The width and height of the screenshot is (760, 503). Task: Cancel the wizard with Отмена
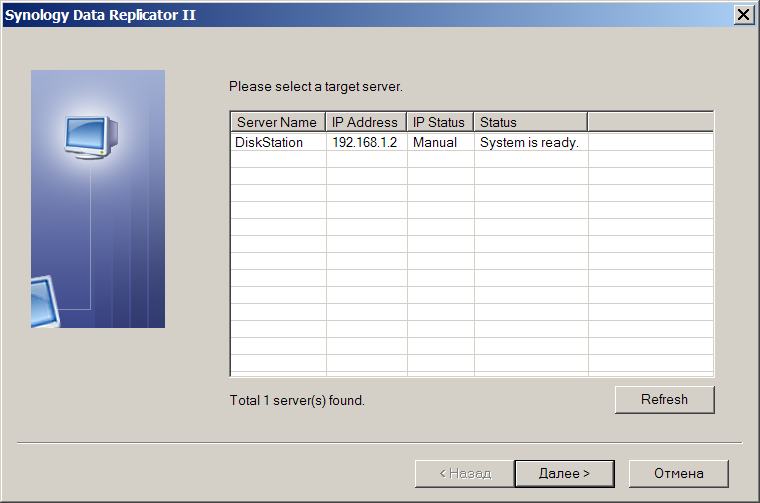[679, 473]
